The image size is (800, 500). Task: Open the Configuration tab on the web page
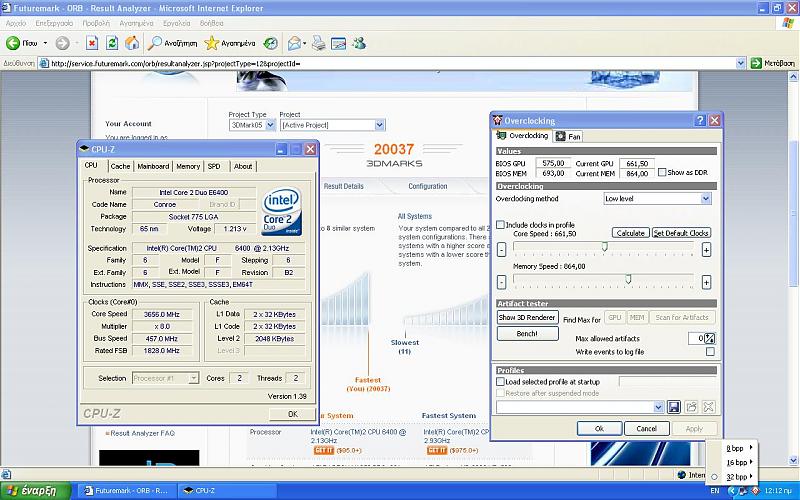coord(428,186)
